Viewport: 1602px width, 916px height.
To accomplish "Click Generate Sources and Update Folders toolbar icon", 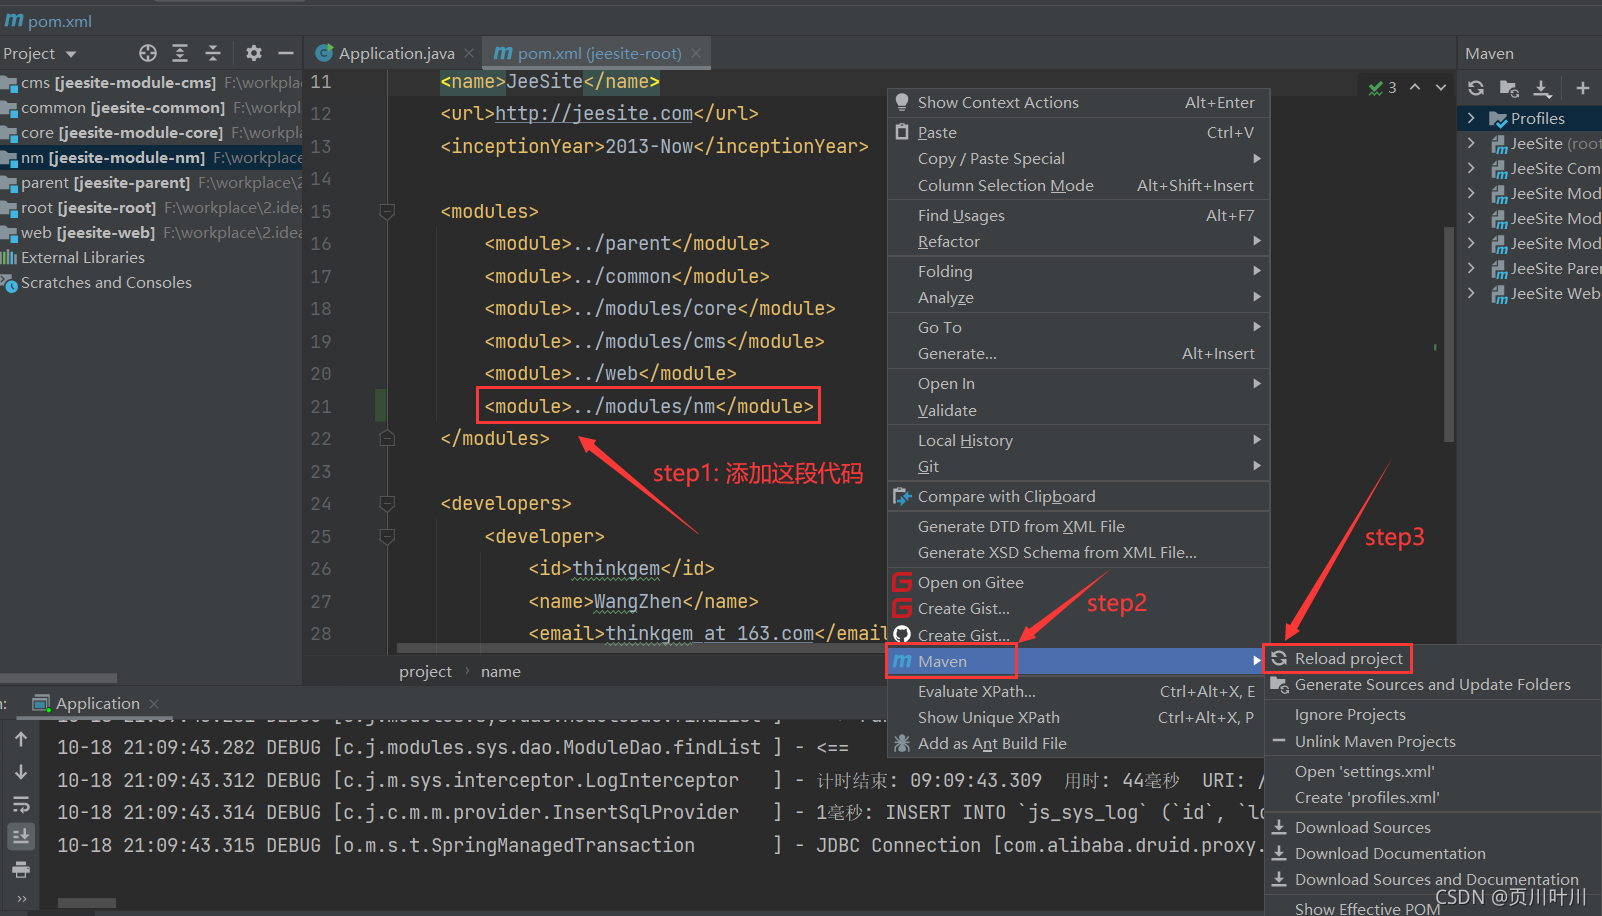I will [x=1509, y=88].
